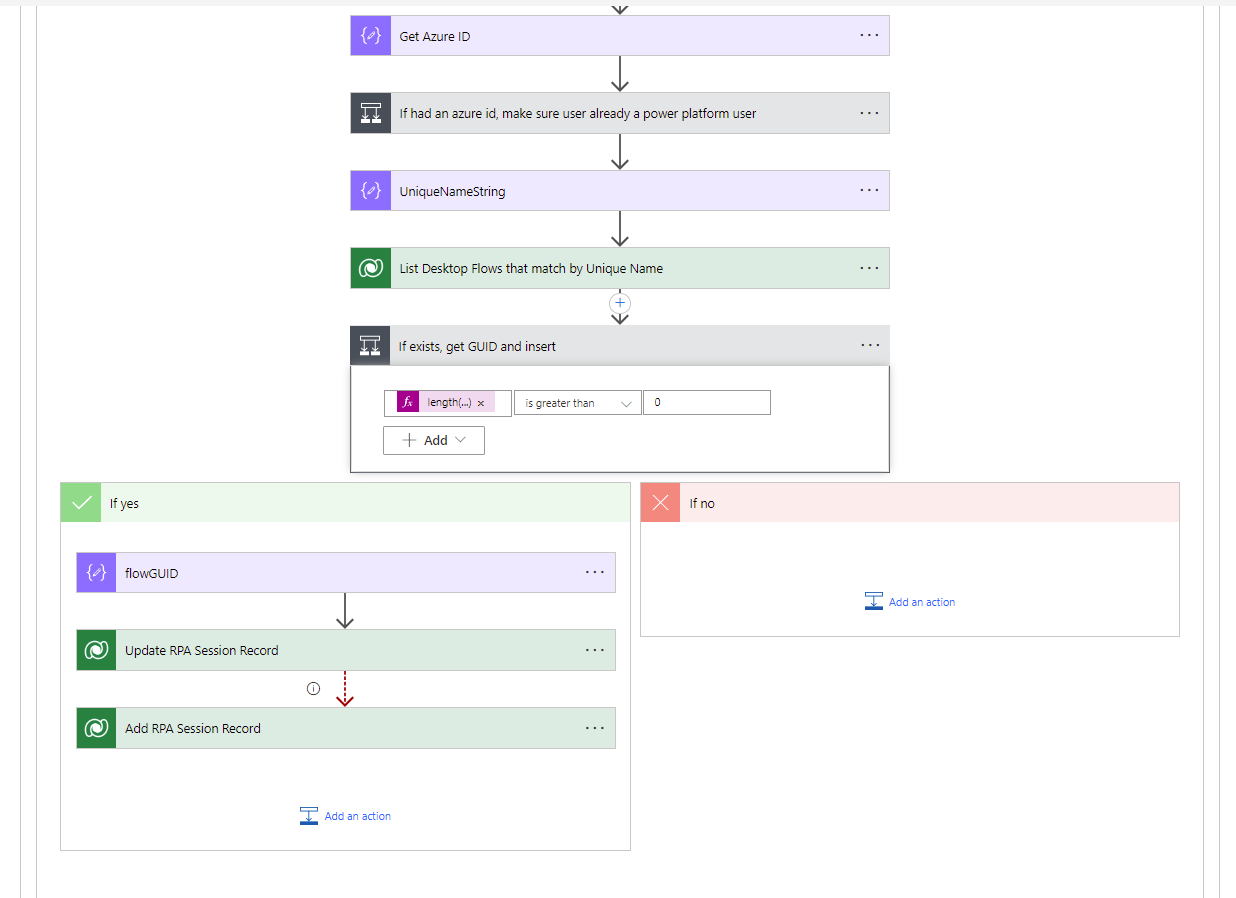
Task: Click the condition icon on If exists card
Action: coord(370,345)
